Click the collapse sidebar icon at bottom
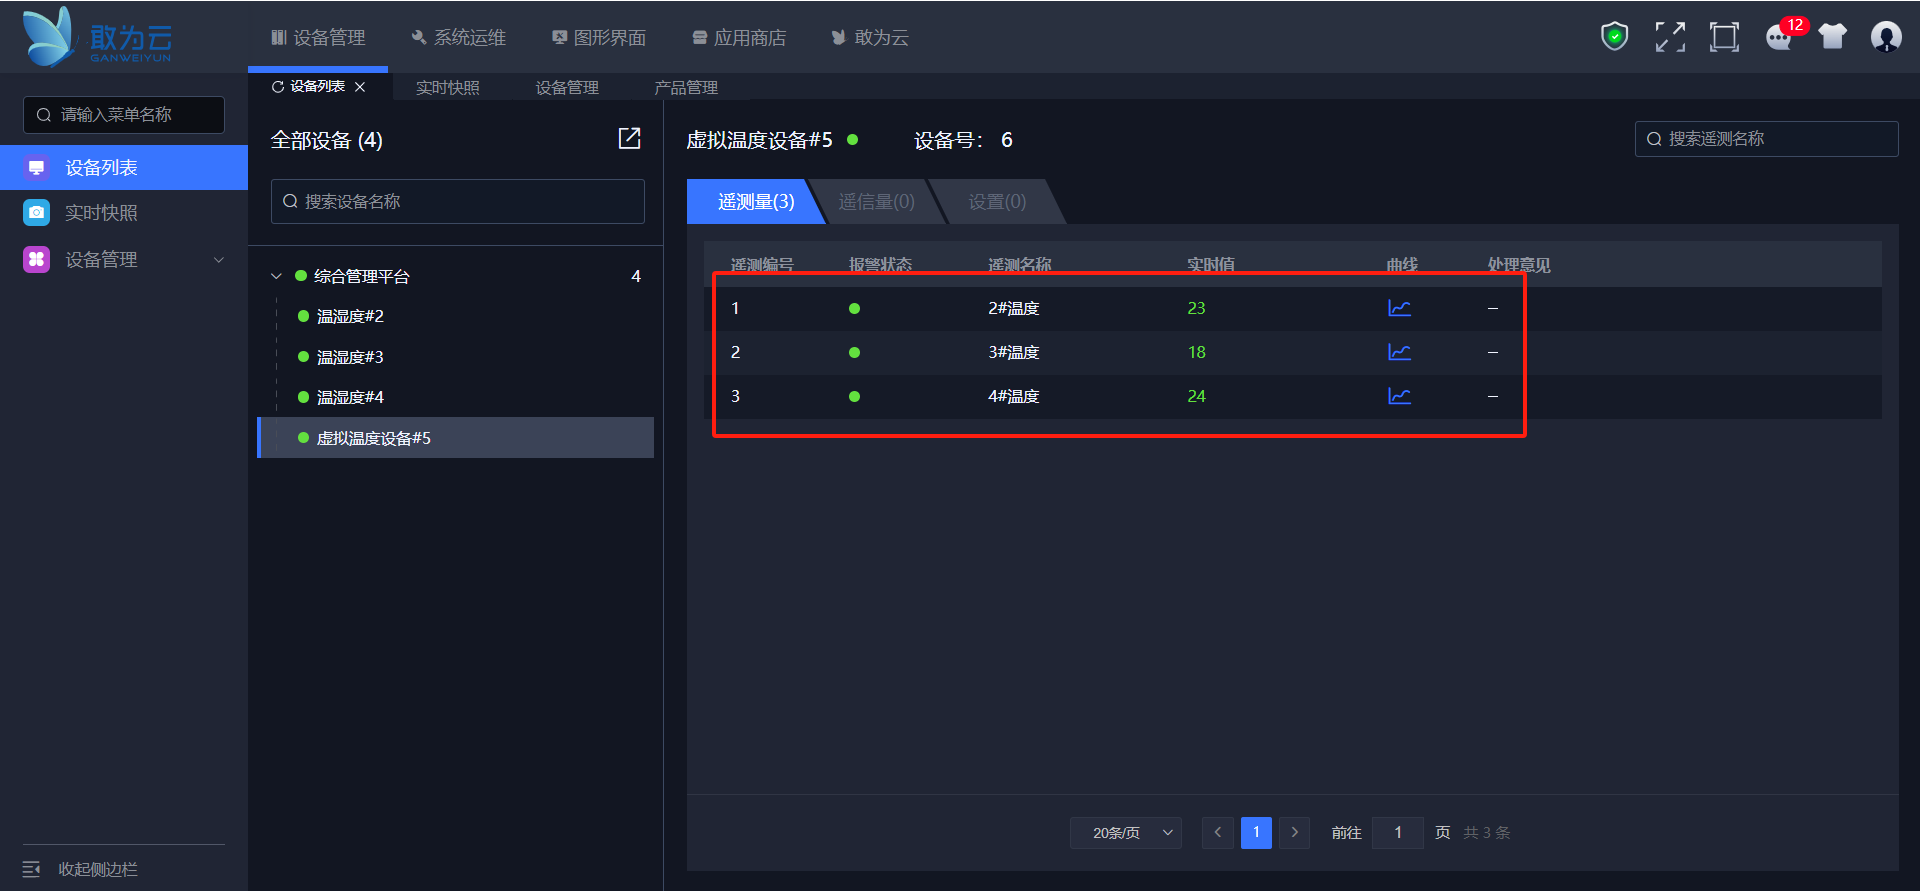 tap(32, 869)
